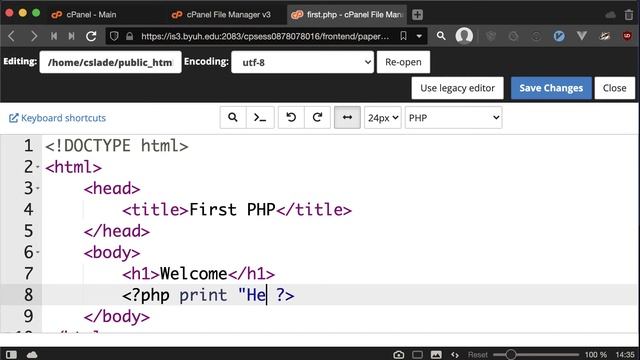
Task: Bookmark this page icon
Action: click(403, 36)
